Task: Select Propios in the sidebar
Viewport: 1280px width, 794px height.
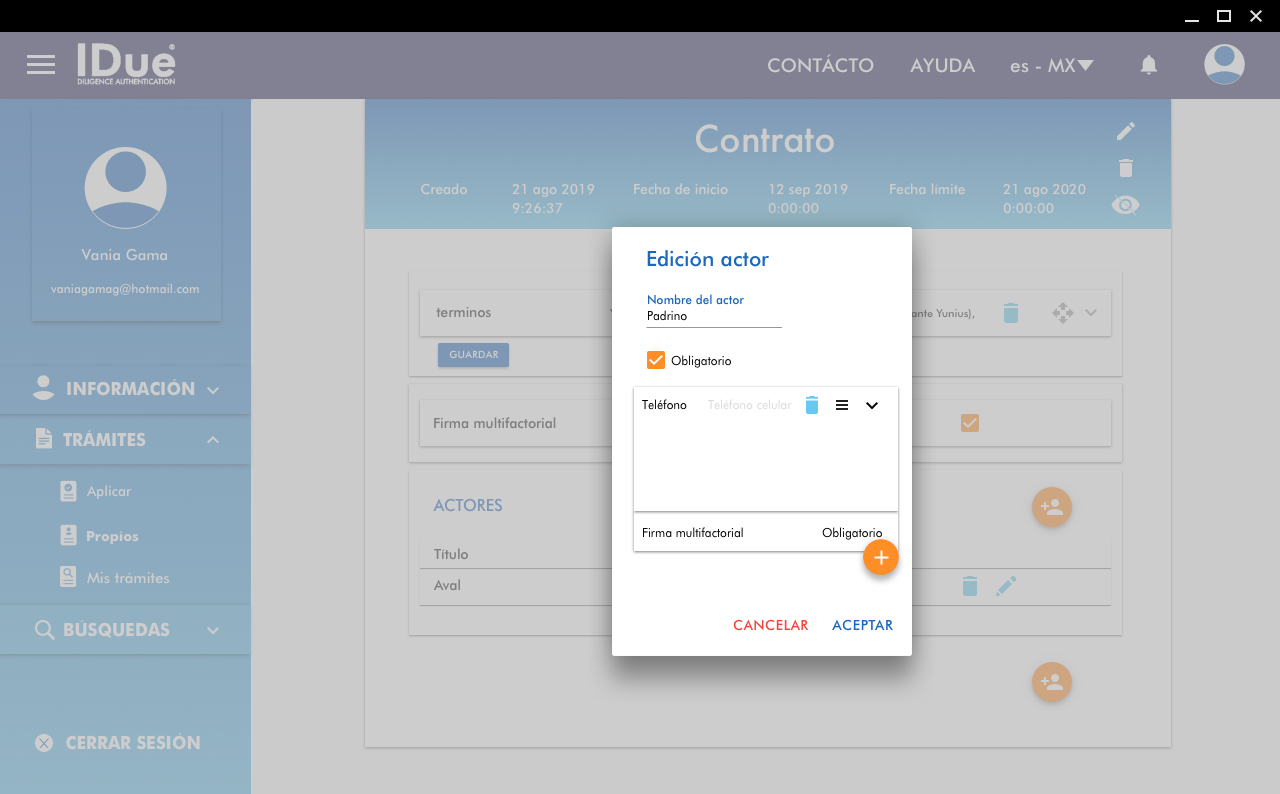Action: 112,536
